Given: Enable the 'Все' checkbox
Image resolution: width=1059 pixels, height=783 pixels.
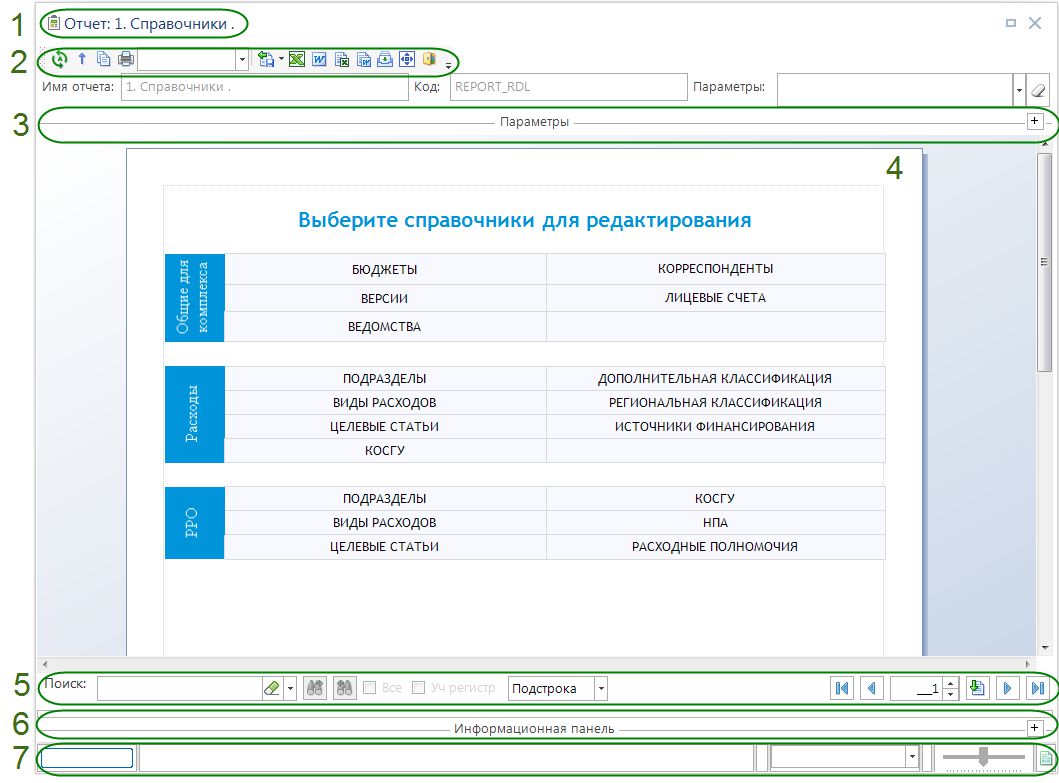Looking at the screenshot, I should pyautogui.click(x=370, y=688).
